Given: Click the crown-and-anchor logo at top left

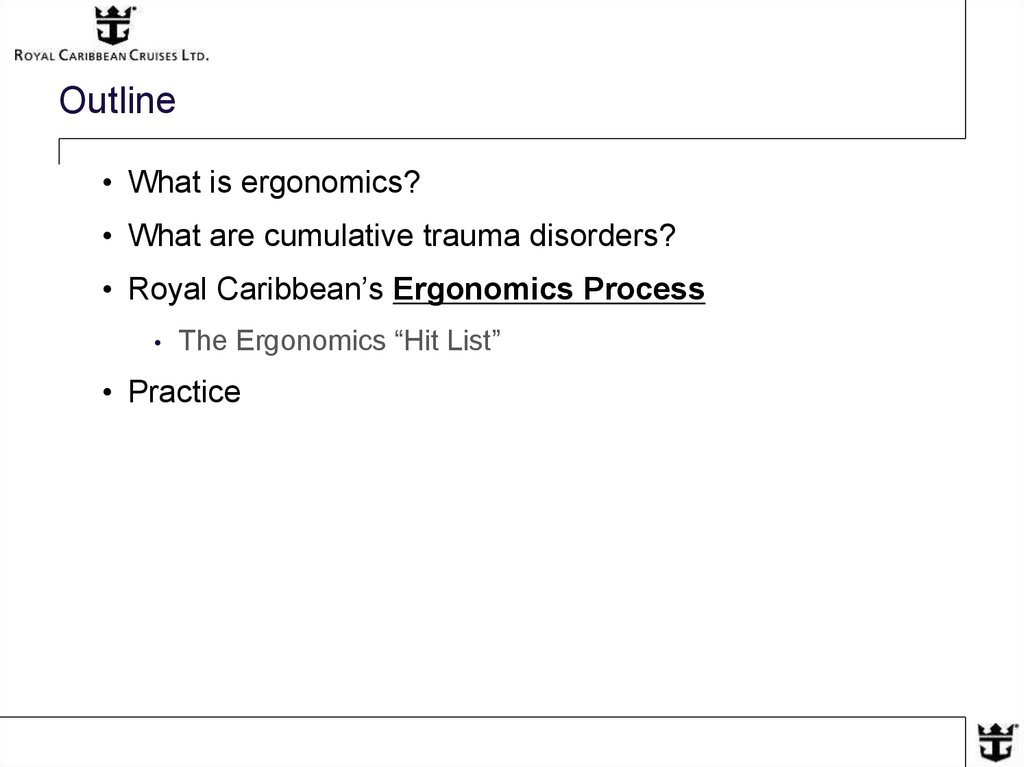Looking at the screenshot, I should pos(113,25).
